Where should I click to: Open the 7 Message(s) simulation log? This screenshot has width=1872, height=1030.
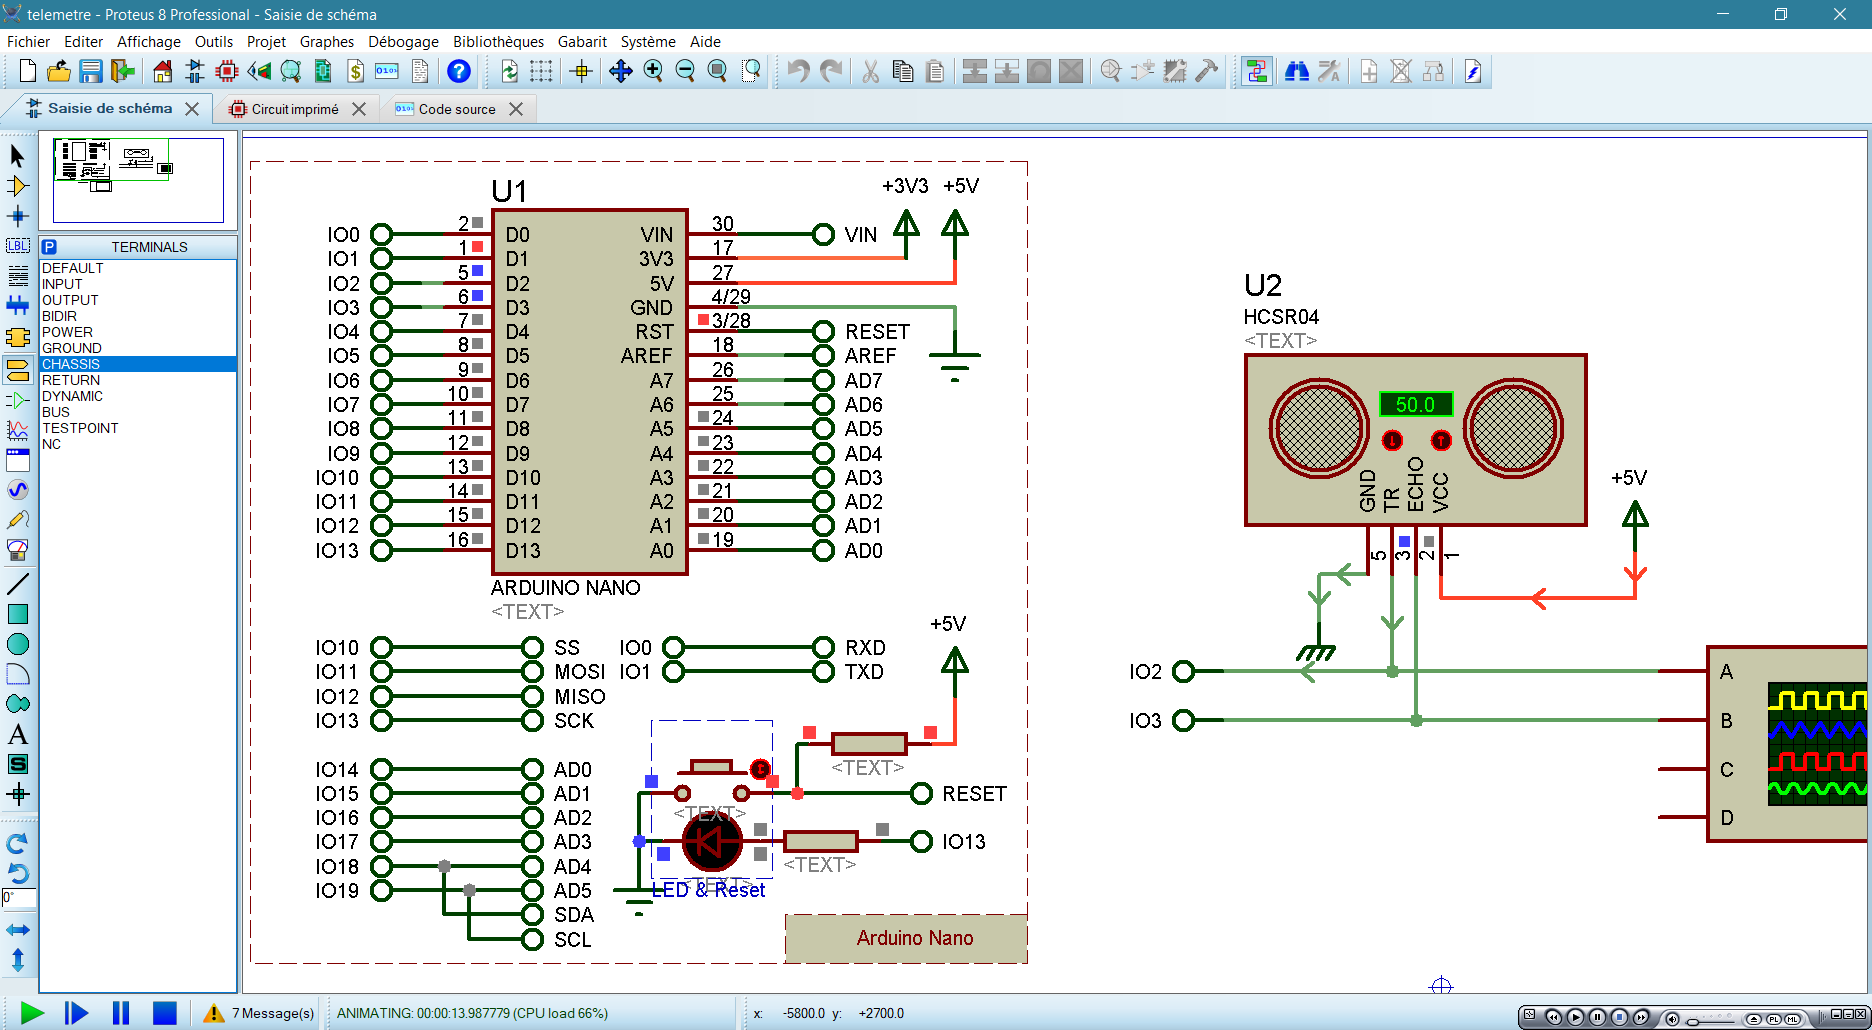pyautogui.click(x=259, y=1013)
